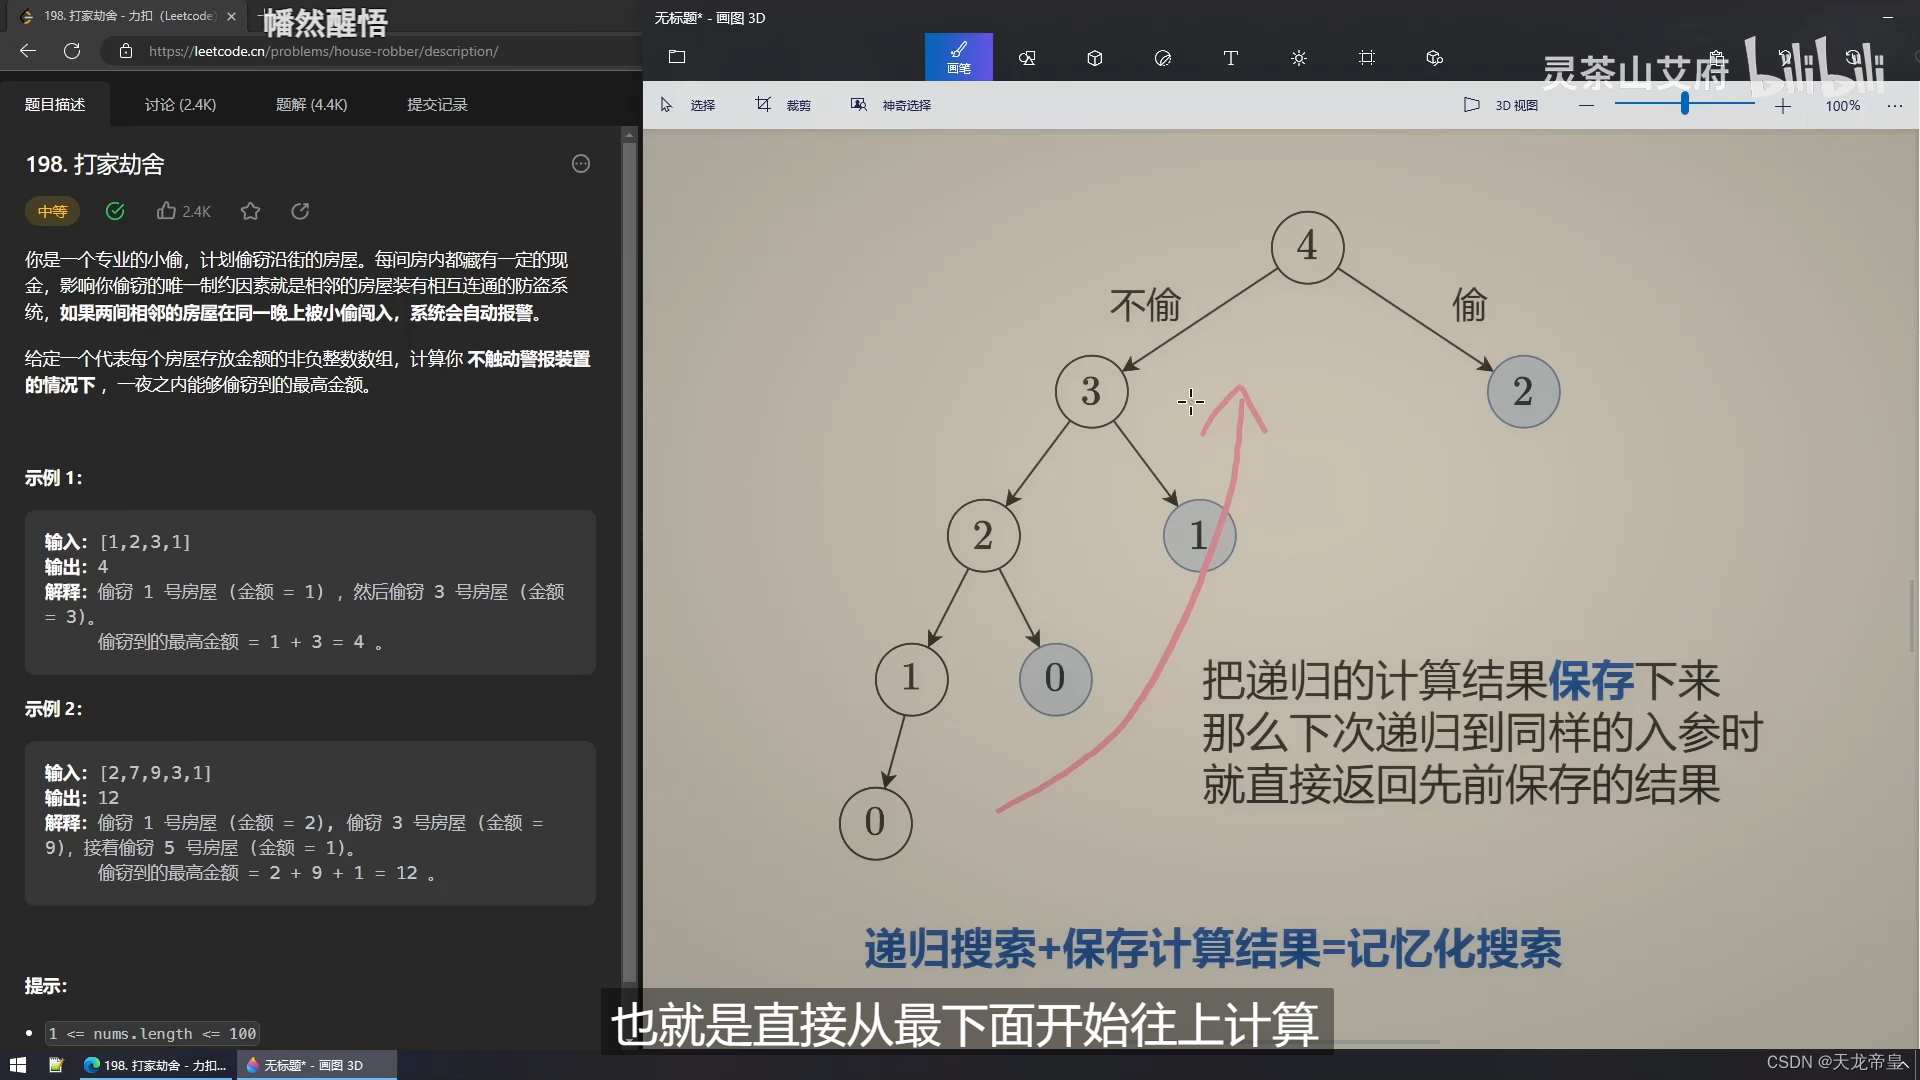Open the Canvas tool in Paint 3D
The width and height of the screenshot is (1920, 1080).
coord(1367,58)
